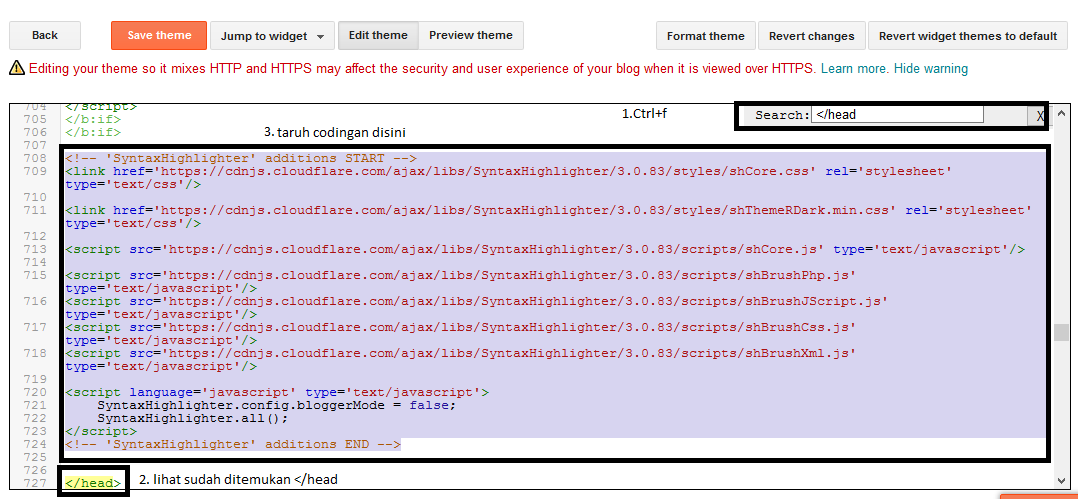Image resolution: width=1078 pixels, height=499 pixels.
Task: Click the 'SyntaxHighlighter' additions START comment
Action: point(241,158)
